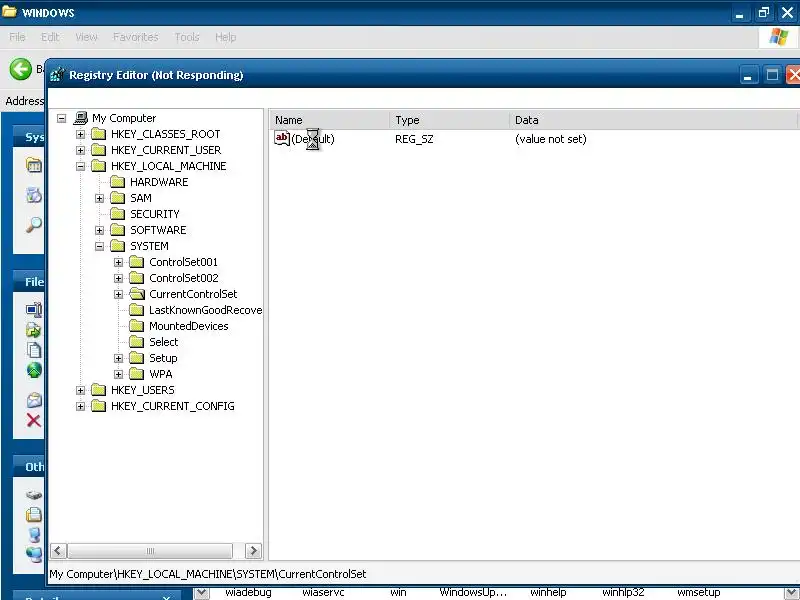Image resolution: width=800 pixels, height=600 pixels.
Task: Click the Data column header
Action: 653,120
